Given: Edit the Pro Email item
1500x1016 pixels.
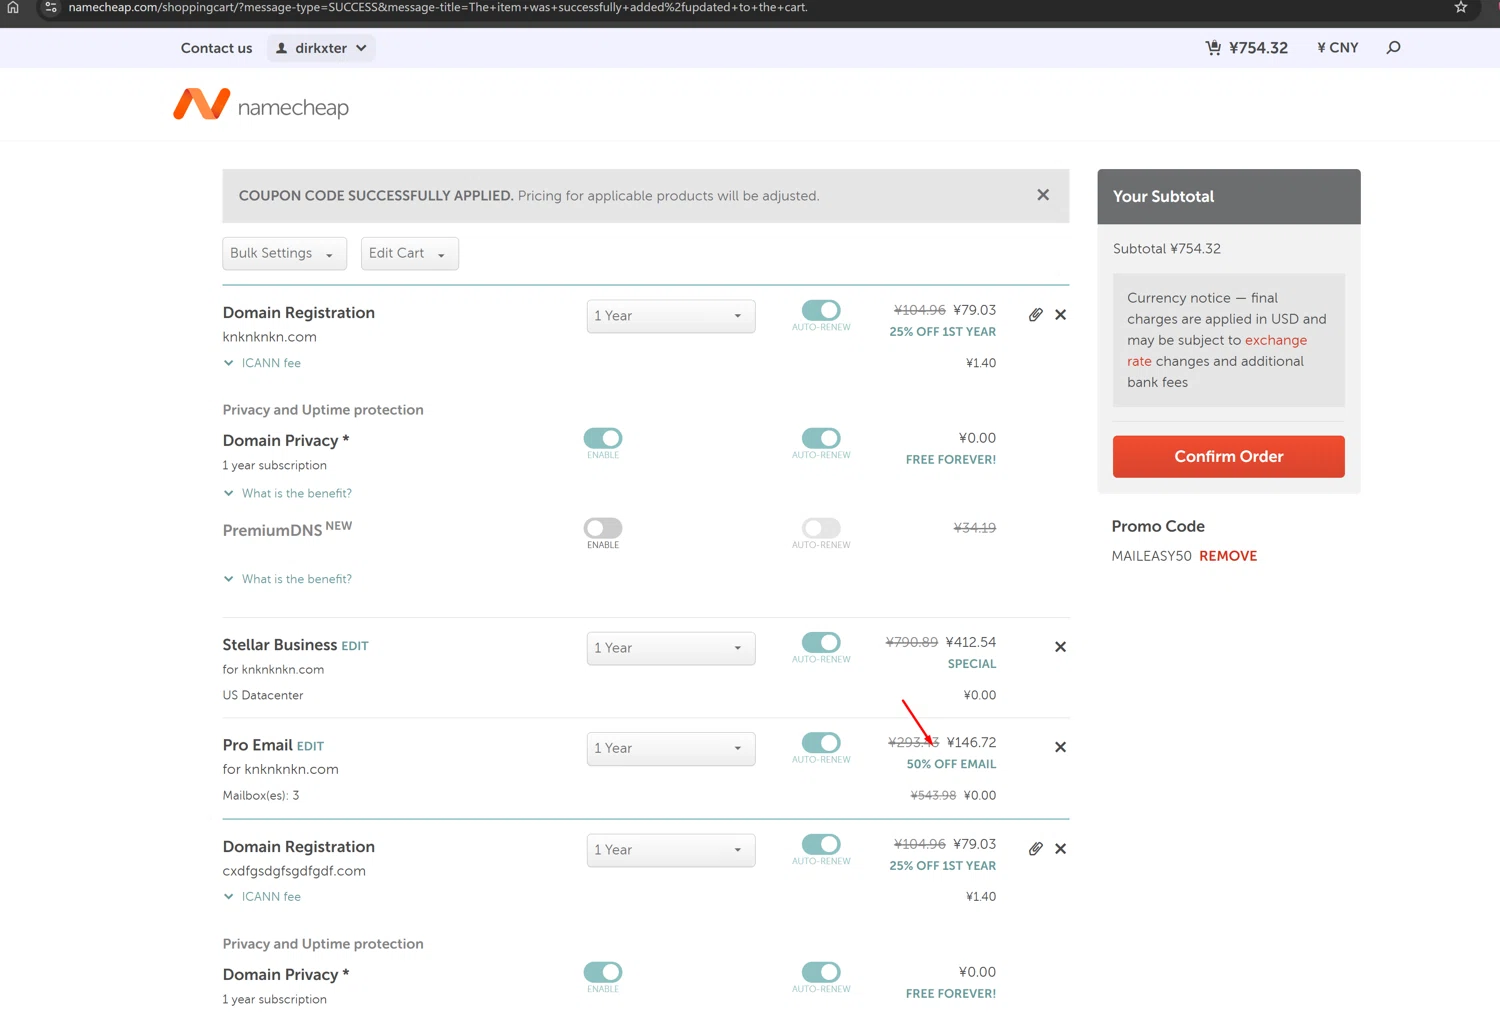Looking at the screenshot, I should (310, 746).
